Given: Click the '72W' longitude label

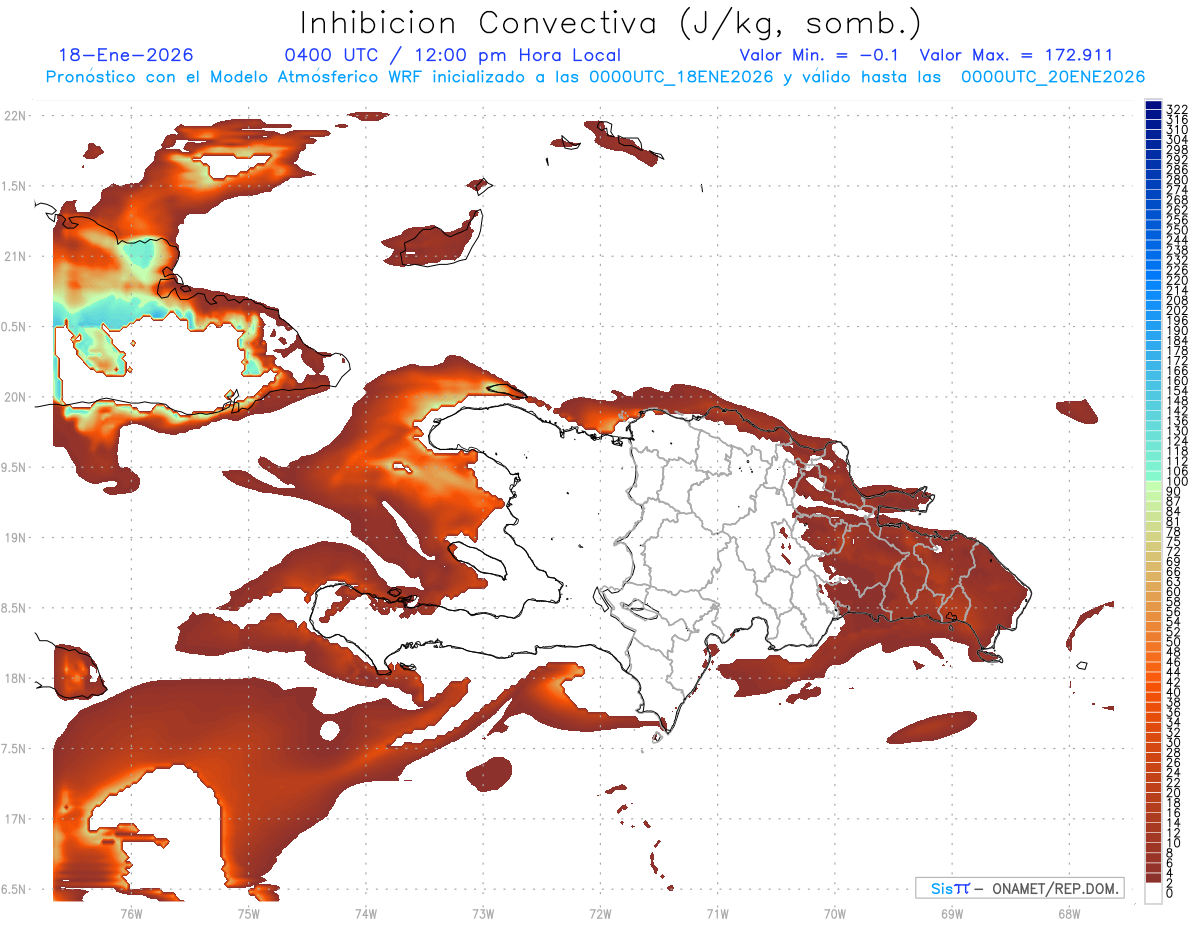Looking at the screenshot, I should (600, 913).
